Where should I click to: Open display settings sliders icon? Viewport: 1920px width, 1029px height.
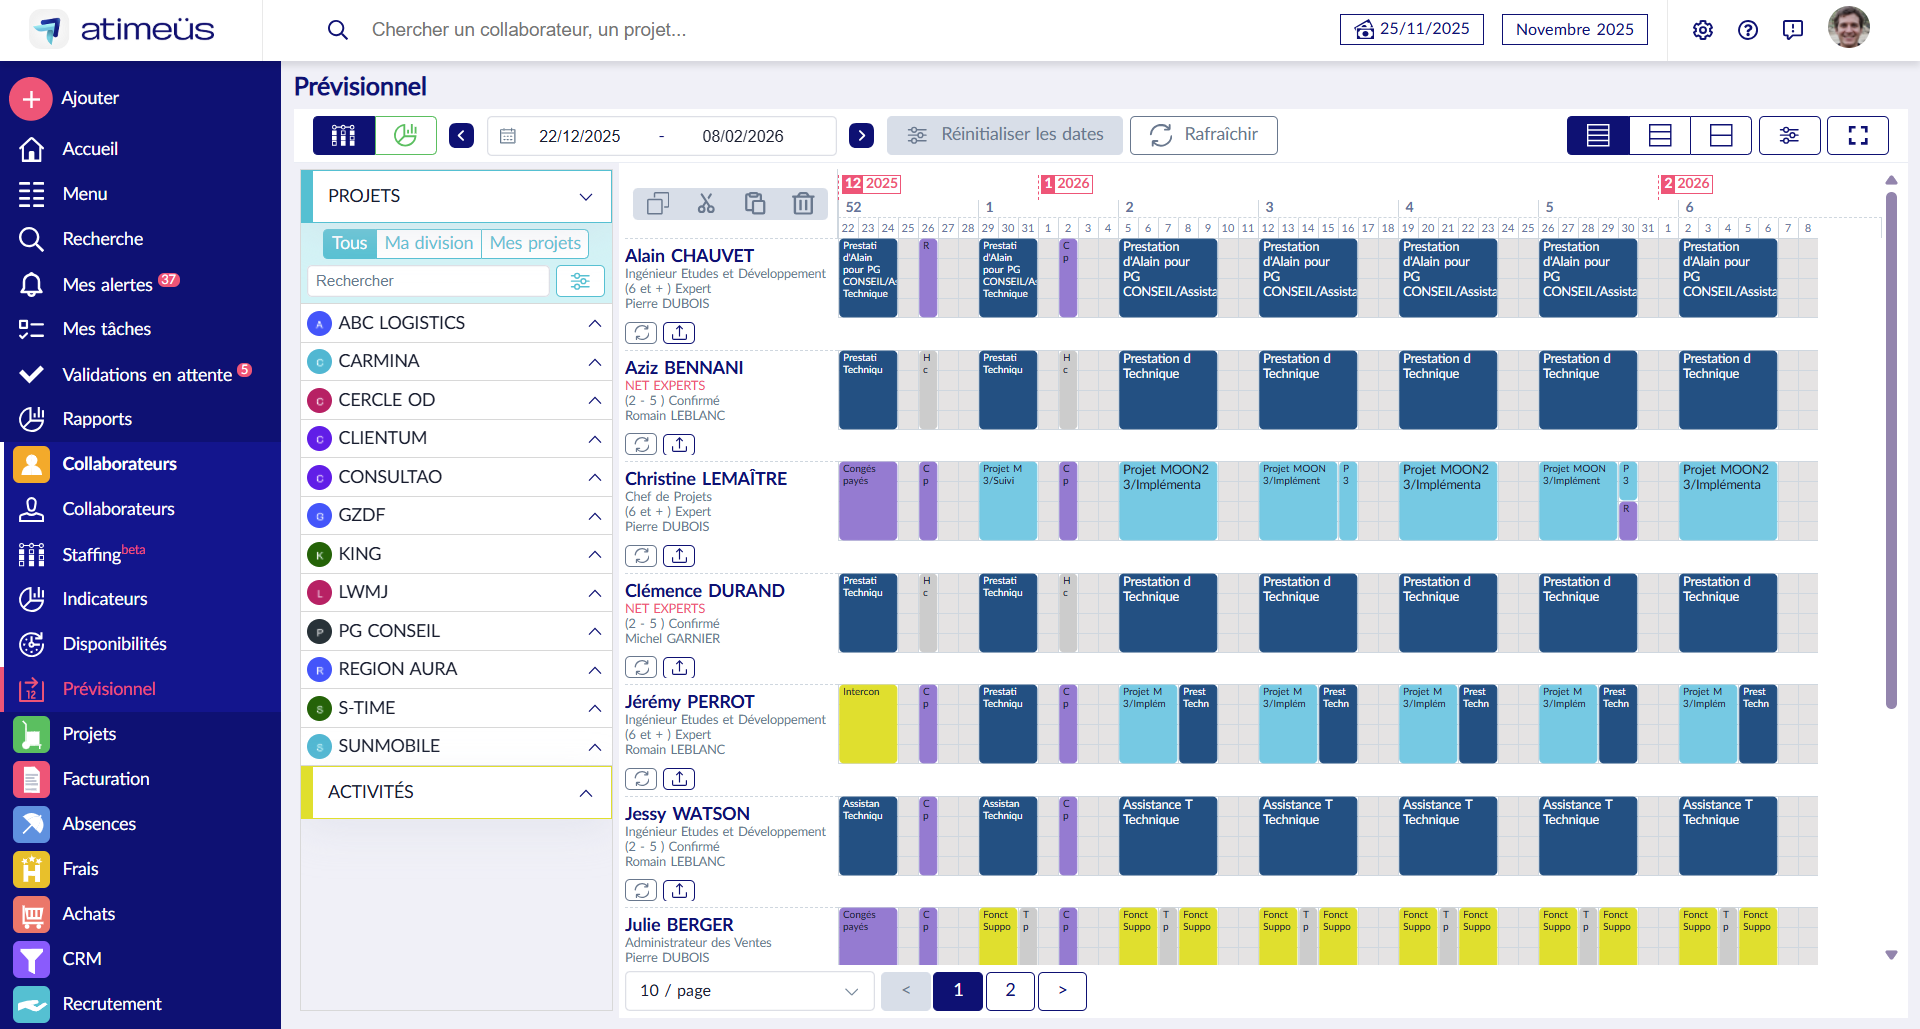(1789, 135)
